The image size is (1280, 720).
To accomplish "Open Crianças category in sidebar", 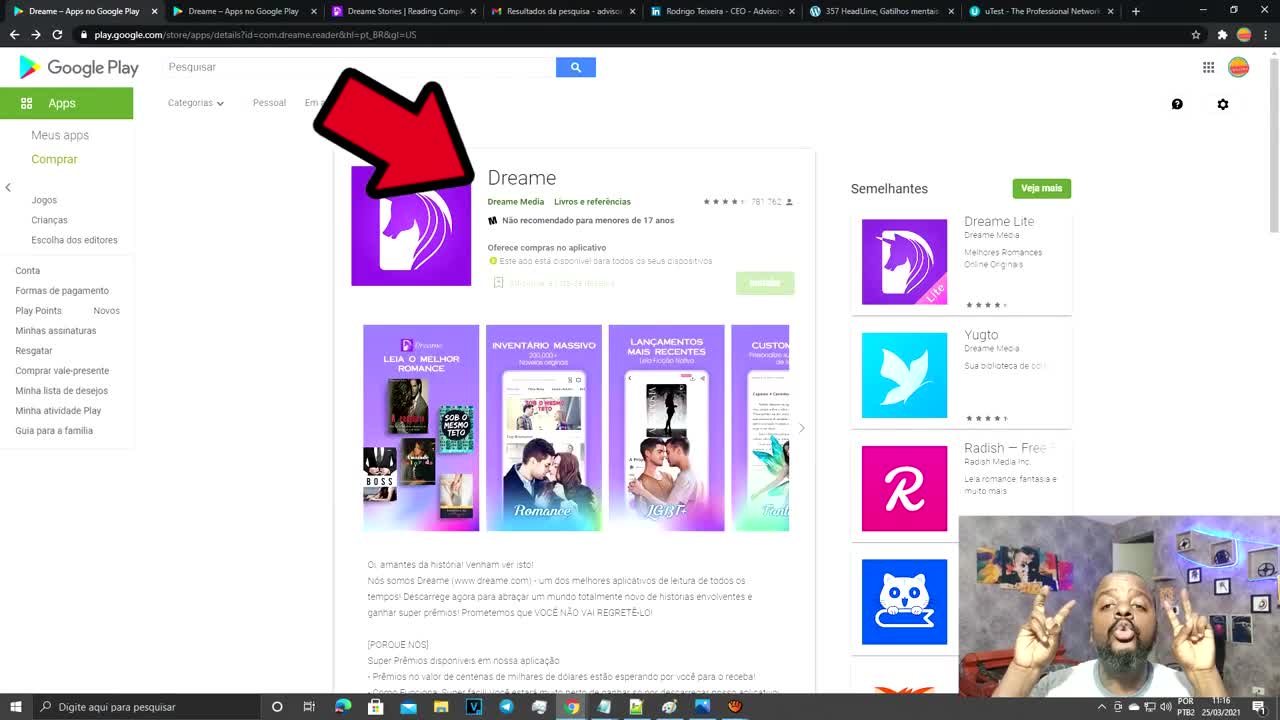I will click(49, 220).
